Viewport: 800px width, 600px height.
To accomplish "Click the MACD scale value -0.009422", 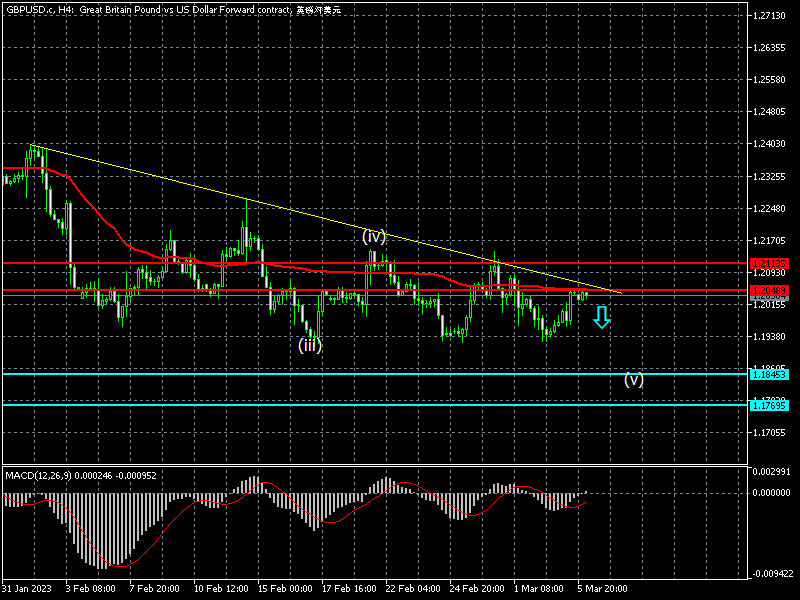I will 773,574.
